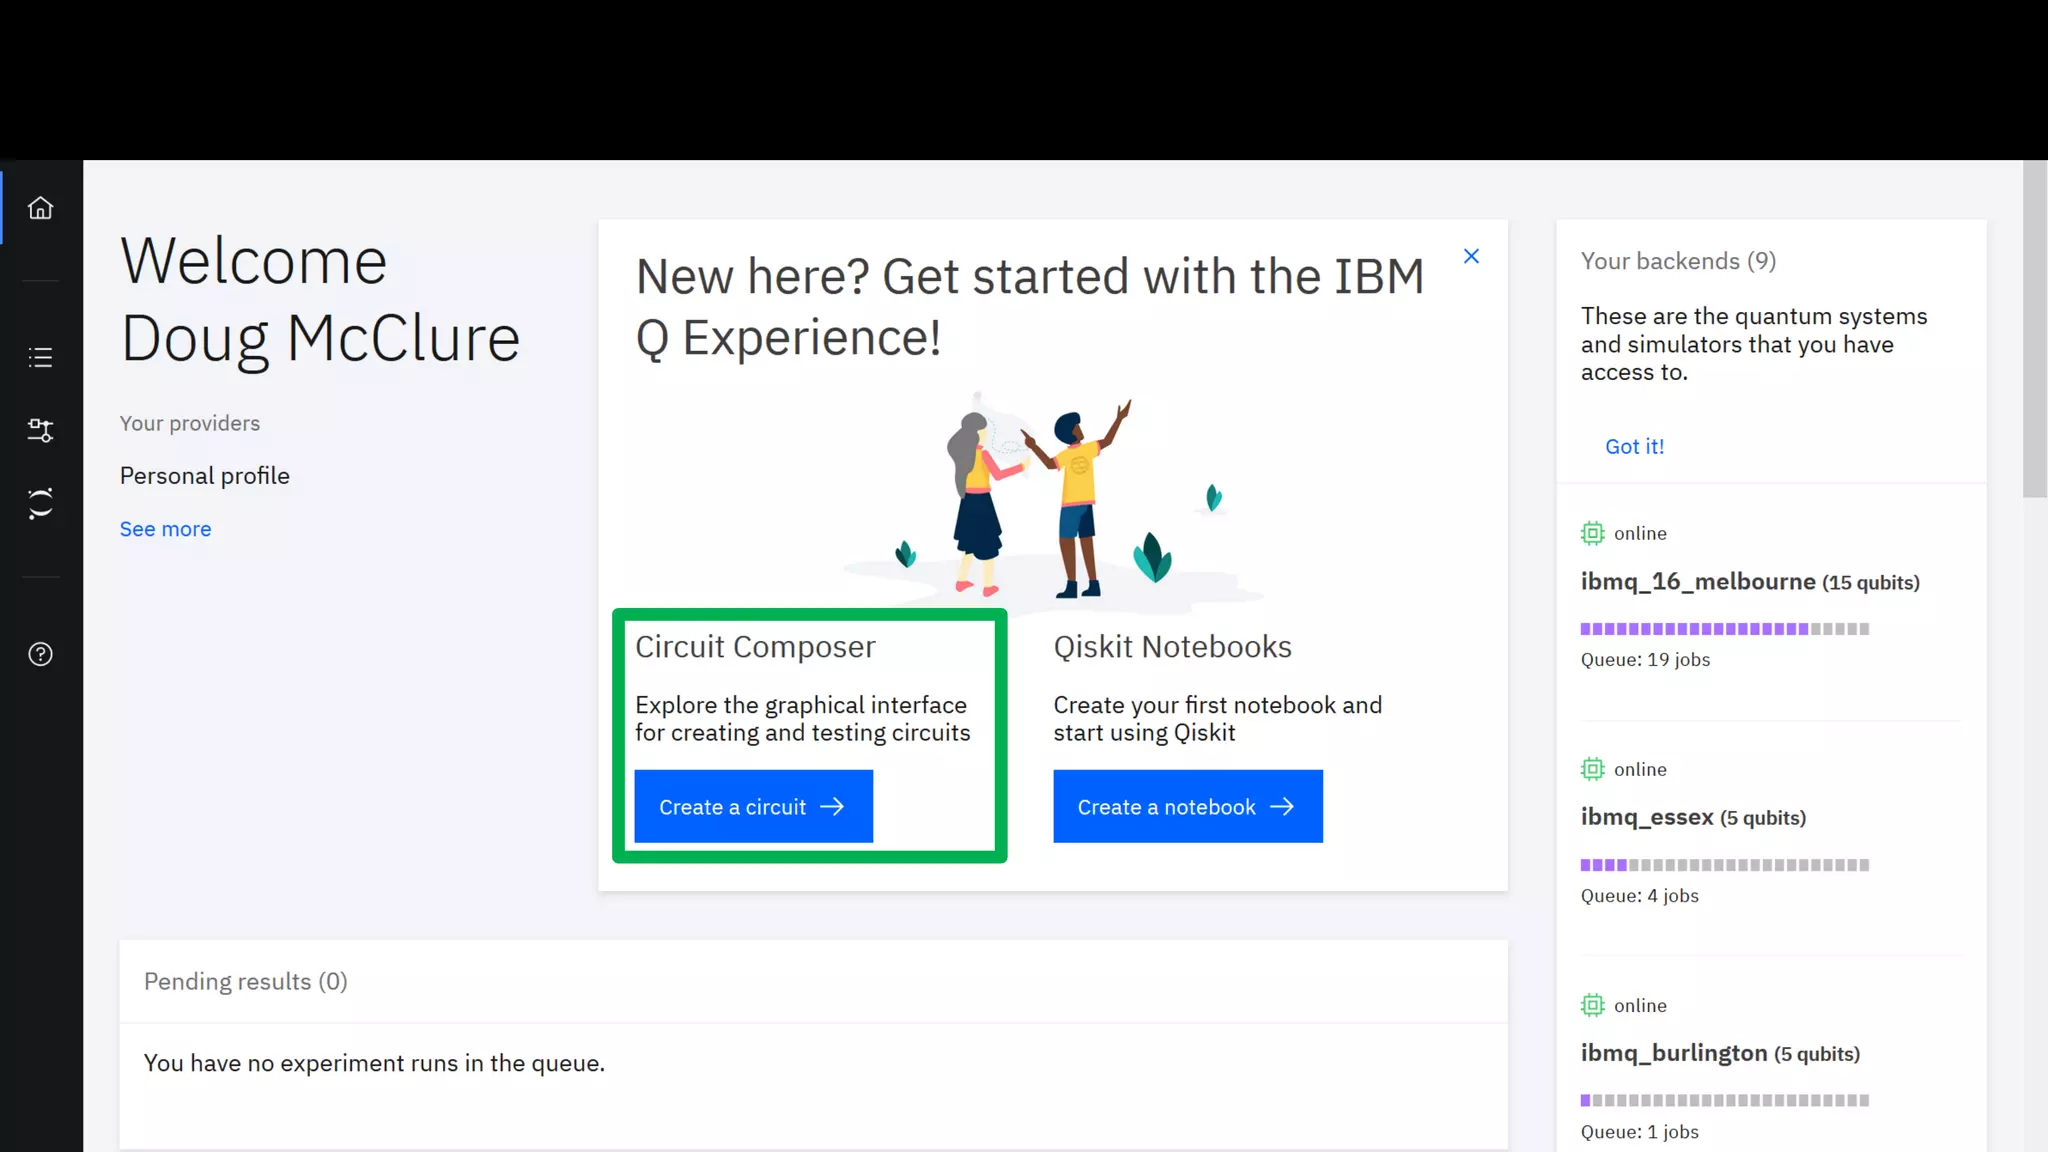
Task: Click the ibmq_essex online chip icon
Action: click(1592, 769)
